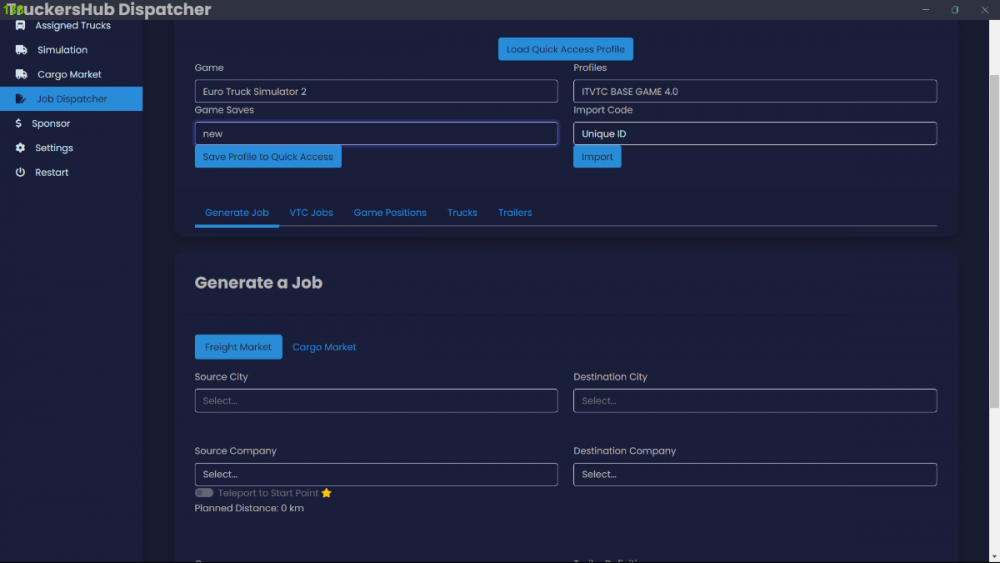Click the Settings gear icon
Image resolution: width=1000 pixels, height=563 pixels.
20,148
